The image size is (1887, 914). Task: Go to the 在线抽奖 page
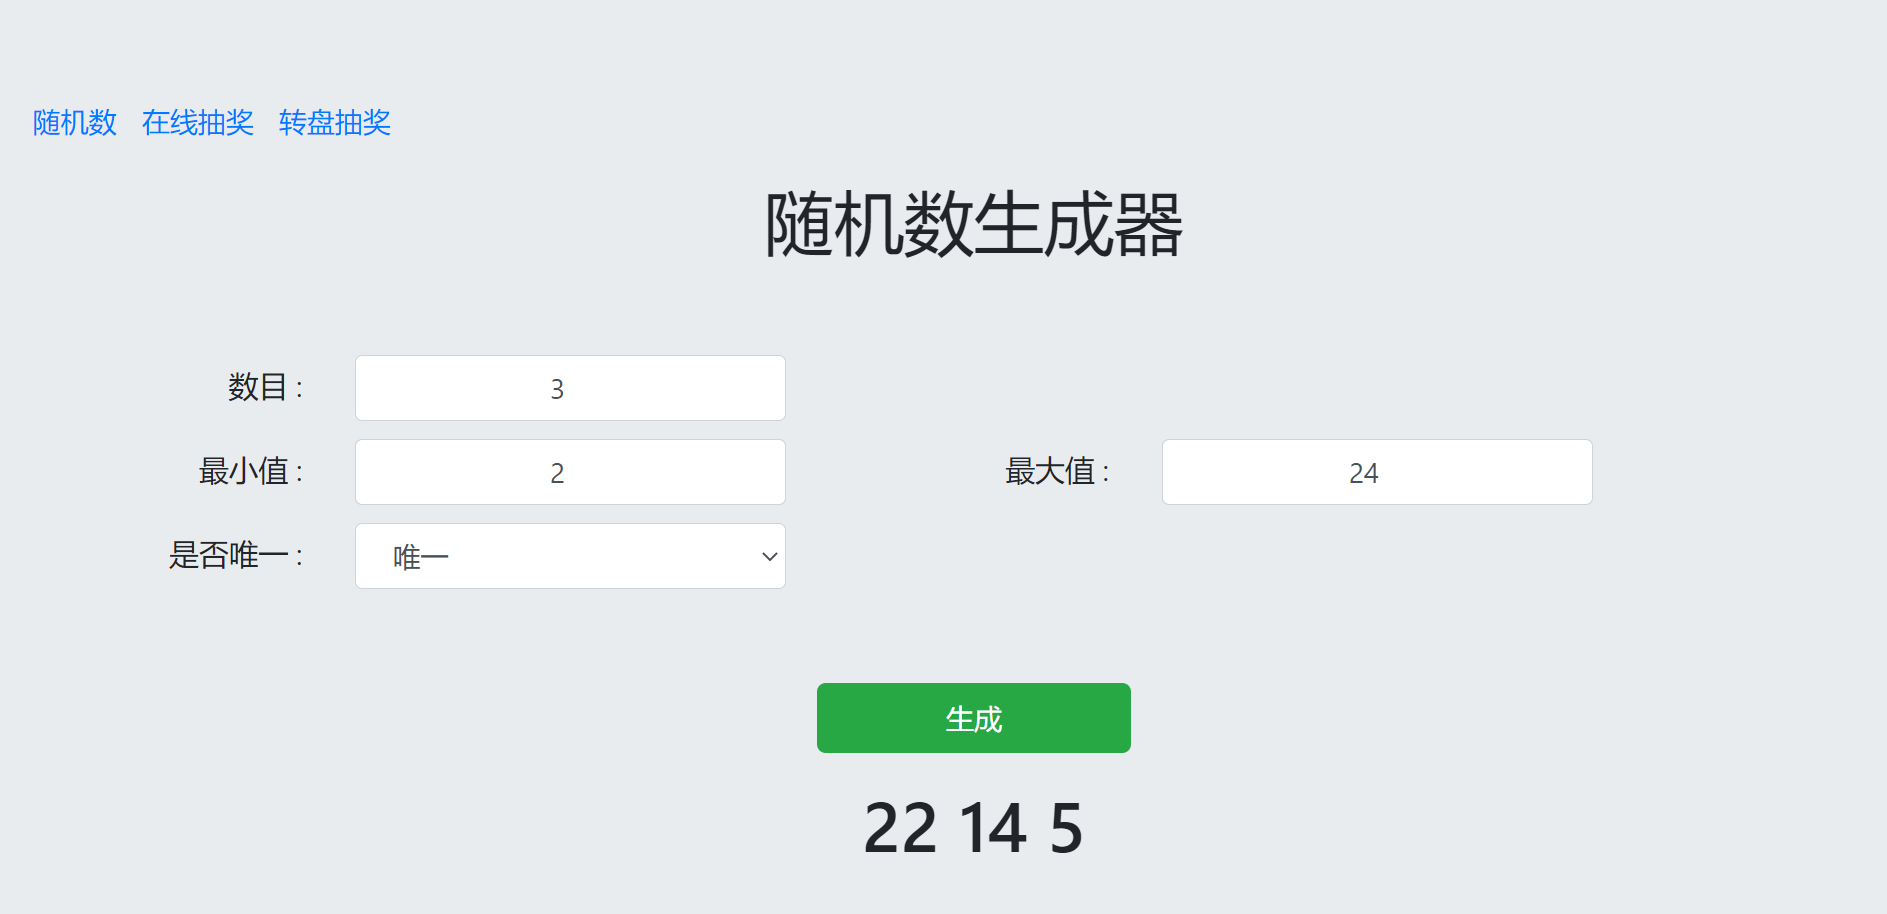(x=198, y=123)
